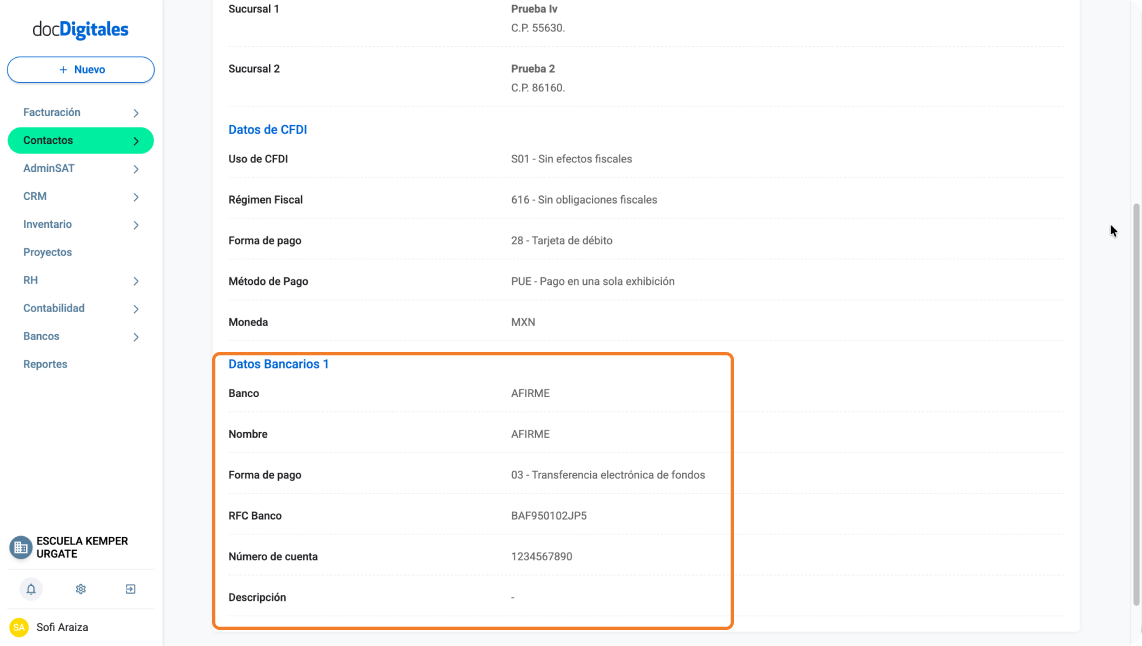This screenshot has height=646, width=1142.
Task: Open the Contabilidad menu item
Action: pyautogui.click(x=54, y=309)
